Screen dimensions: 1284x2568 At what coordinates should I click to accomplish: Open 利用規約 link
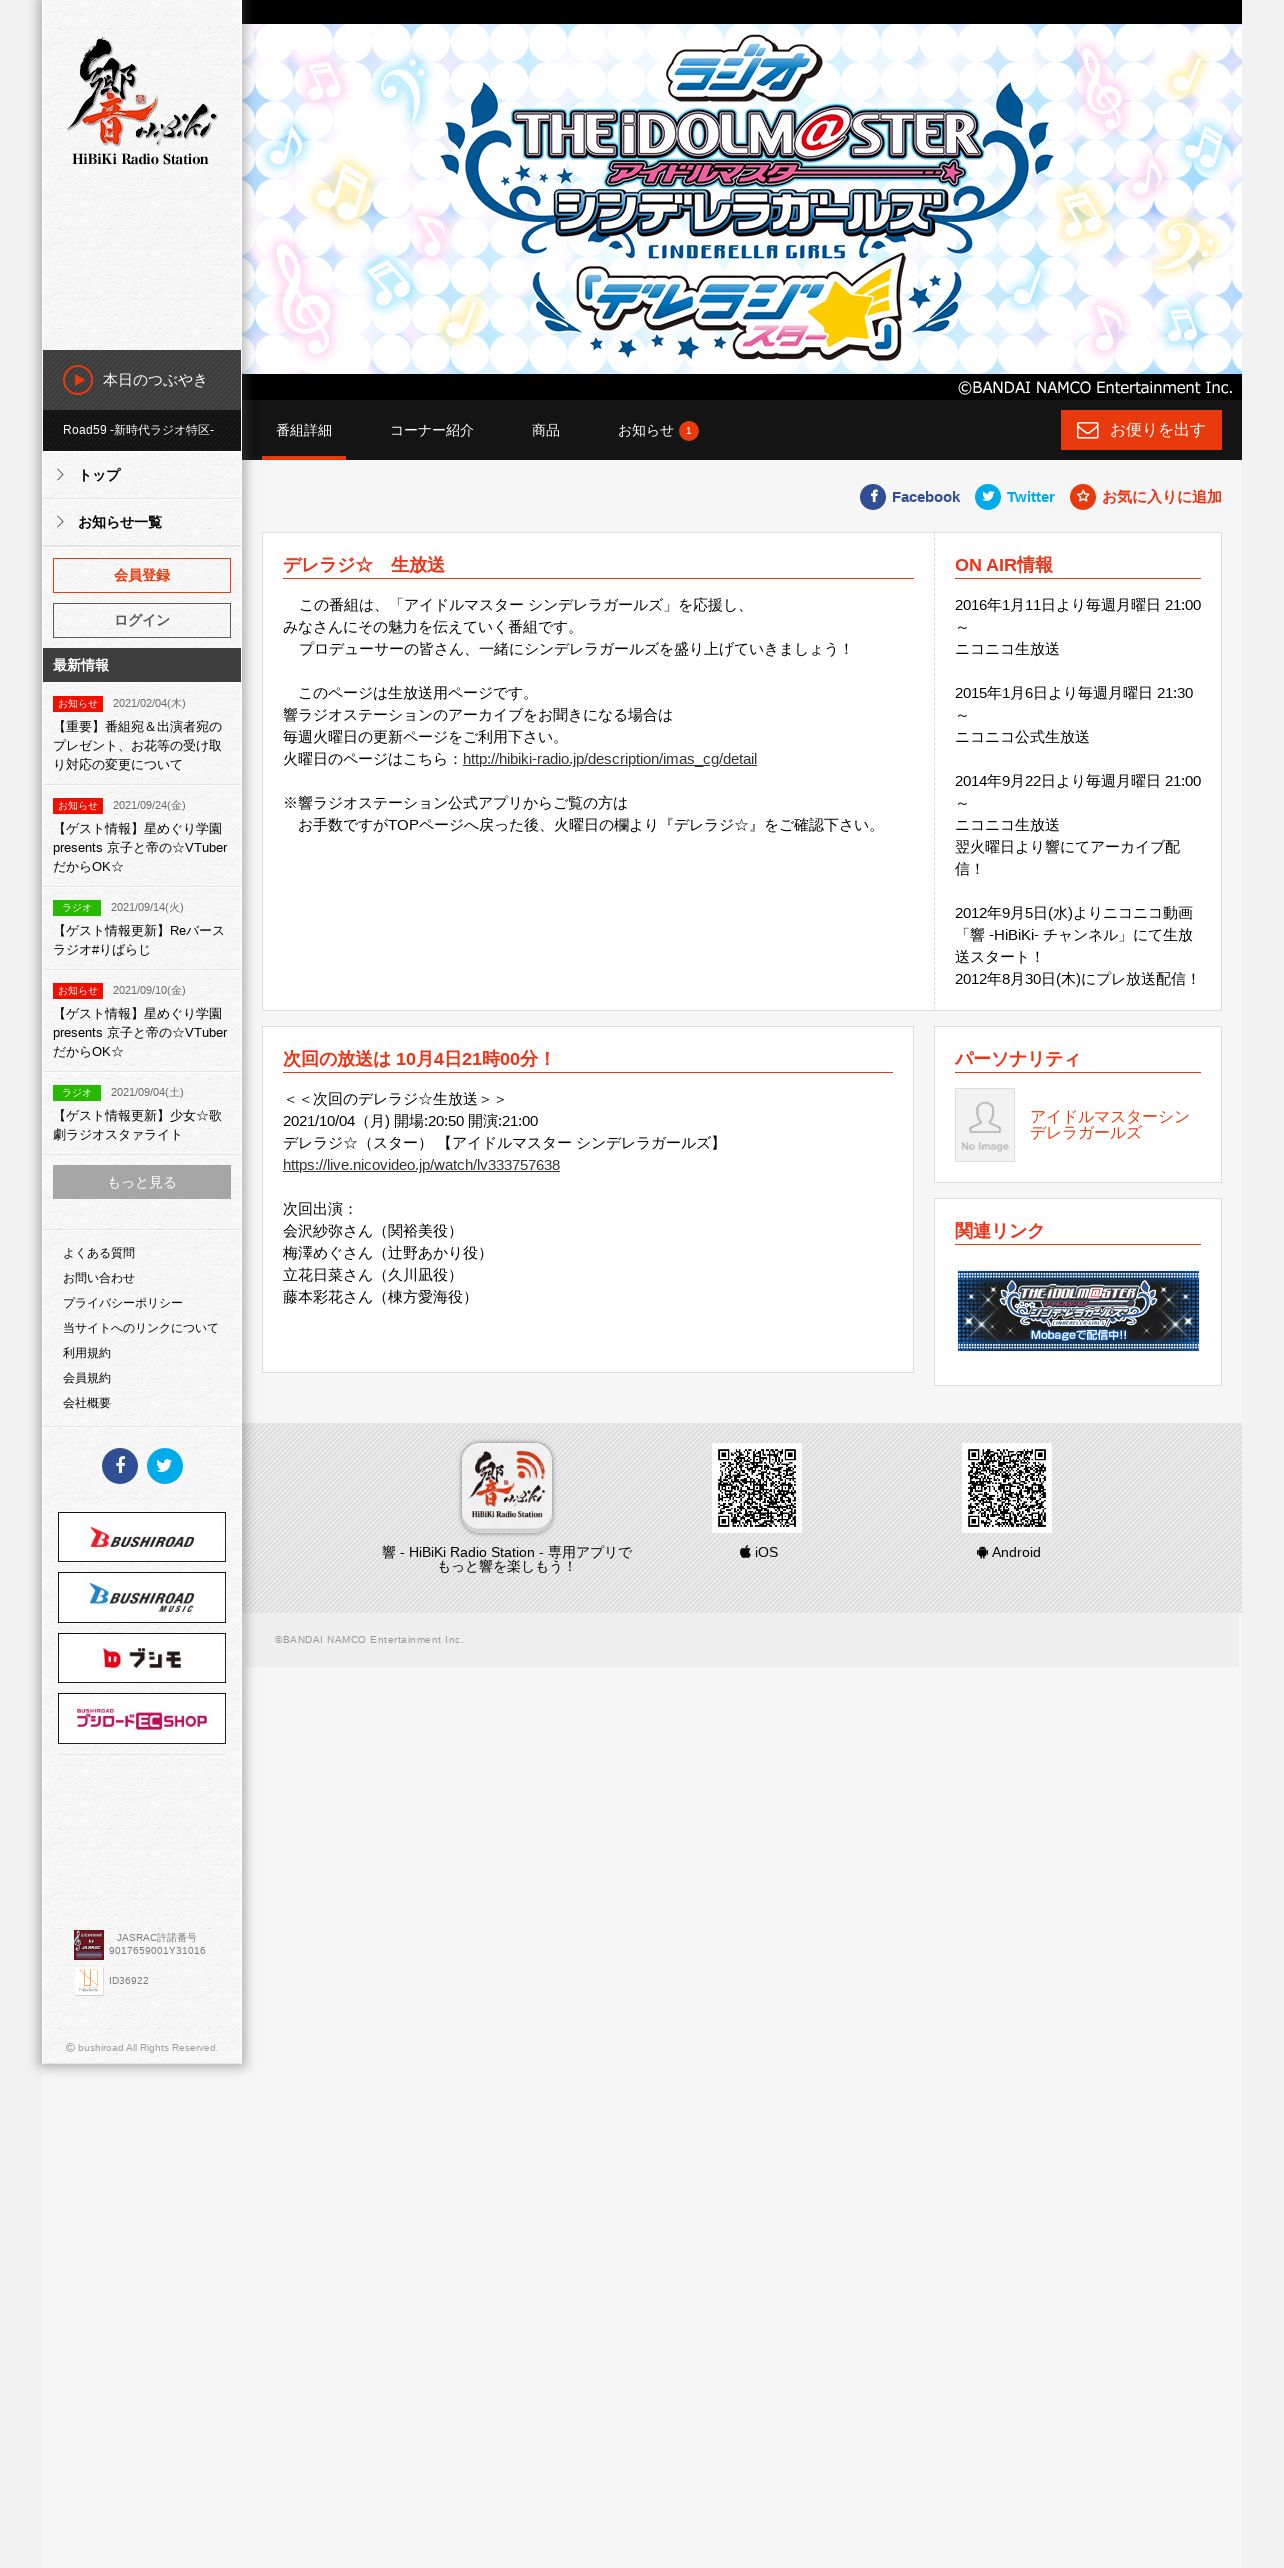(87, 1353)
